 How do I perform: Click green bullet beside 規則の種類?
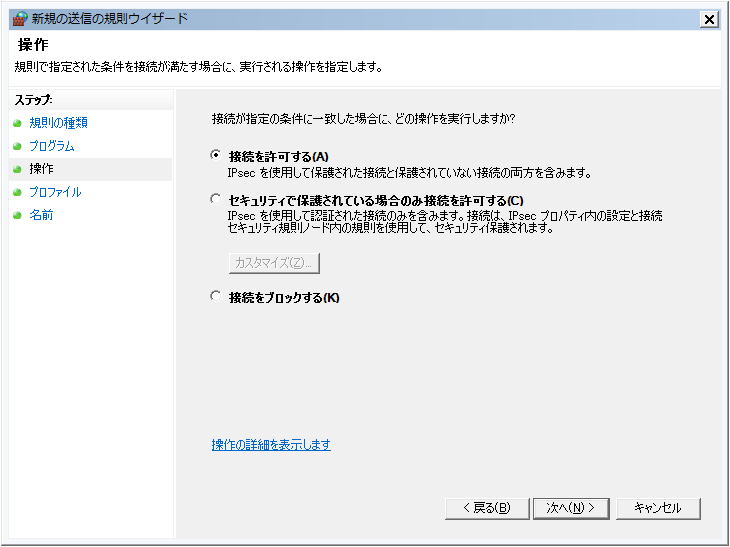(x=17, y=123)
